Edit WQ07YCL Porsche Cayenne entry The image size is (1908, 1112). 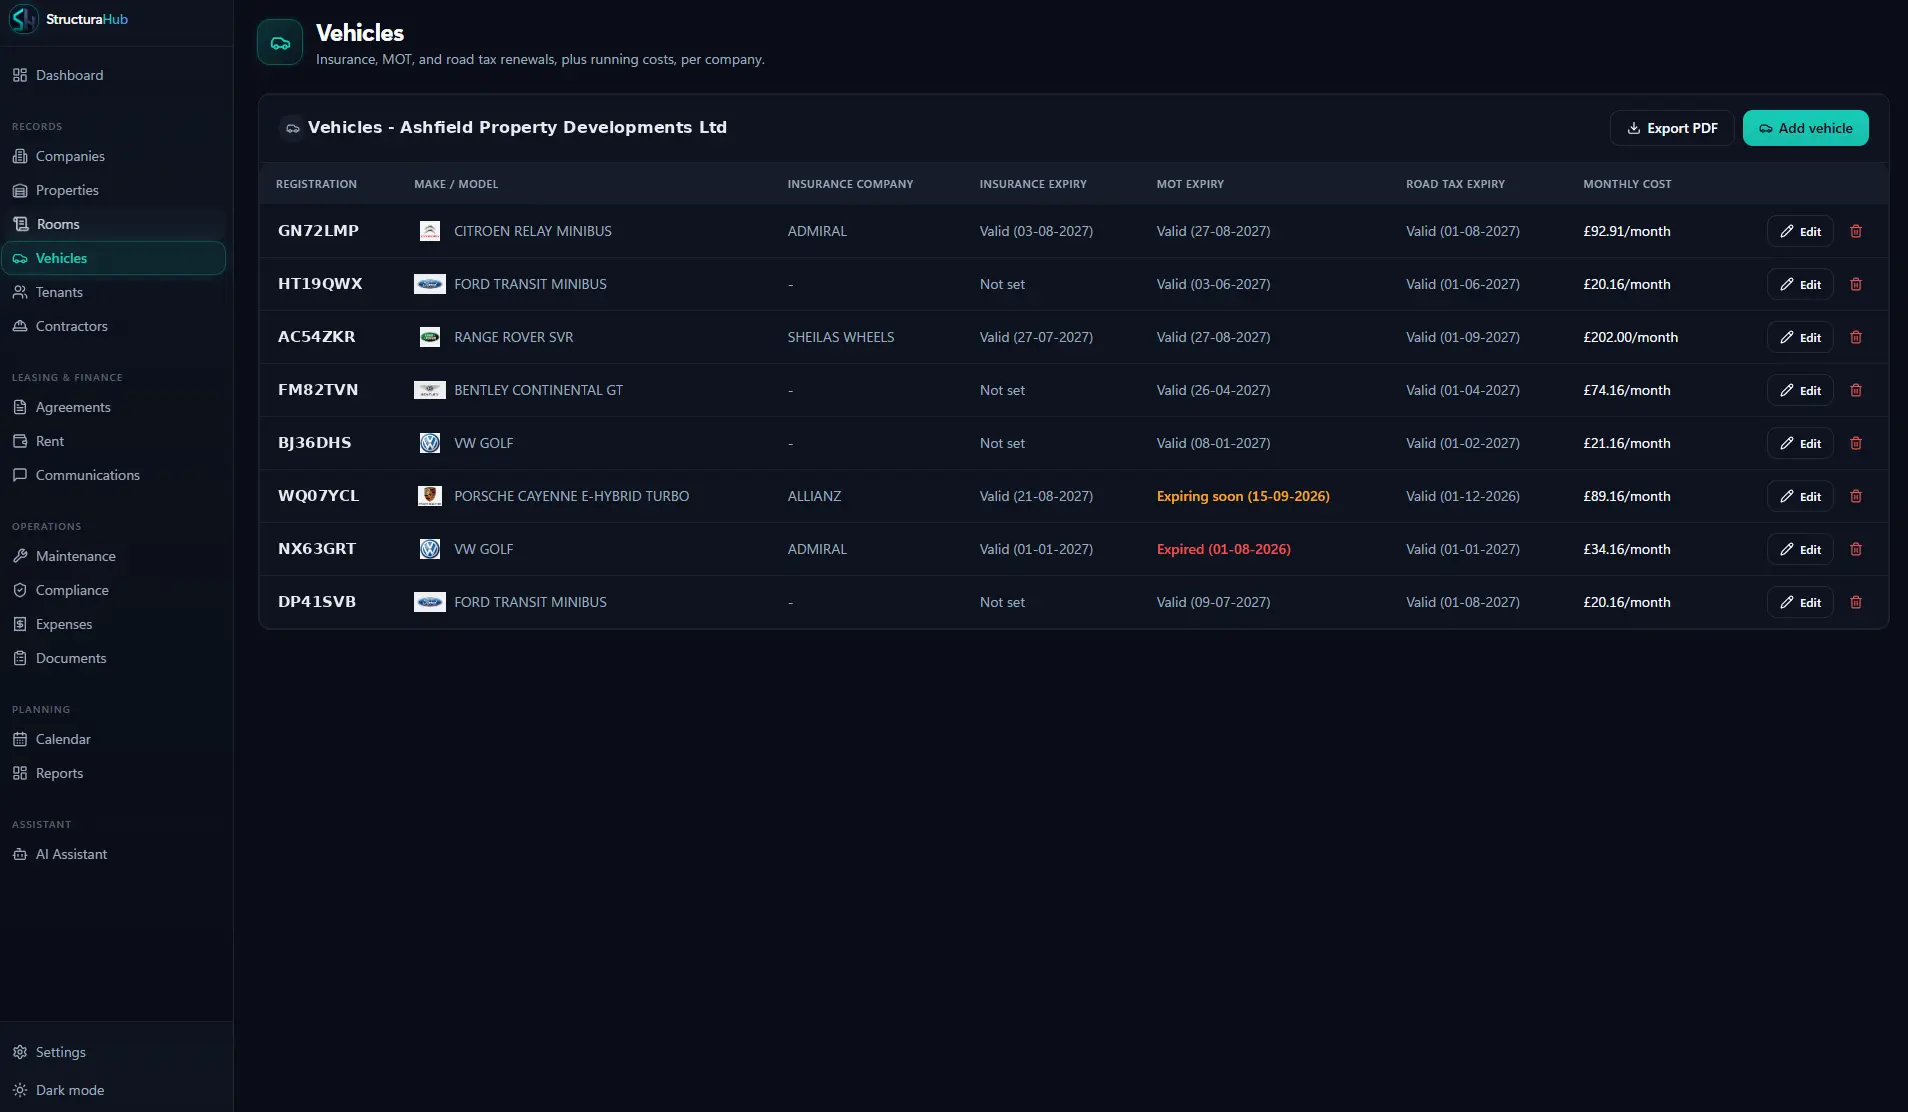point(1800,496)
